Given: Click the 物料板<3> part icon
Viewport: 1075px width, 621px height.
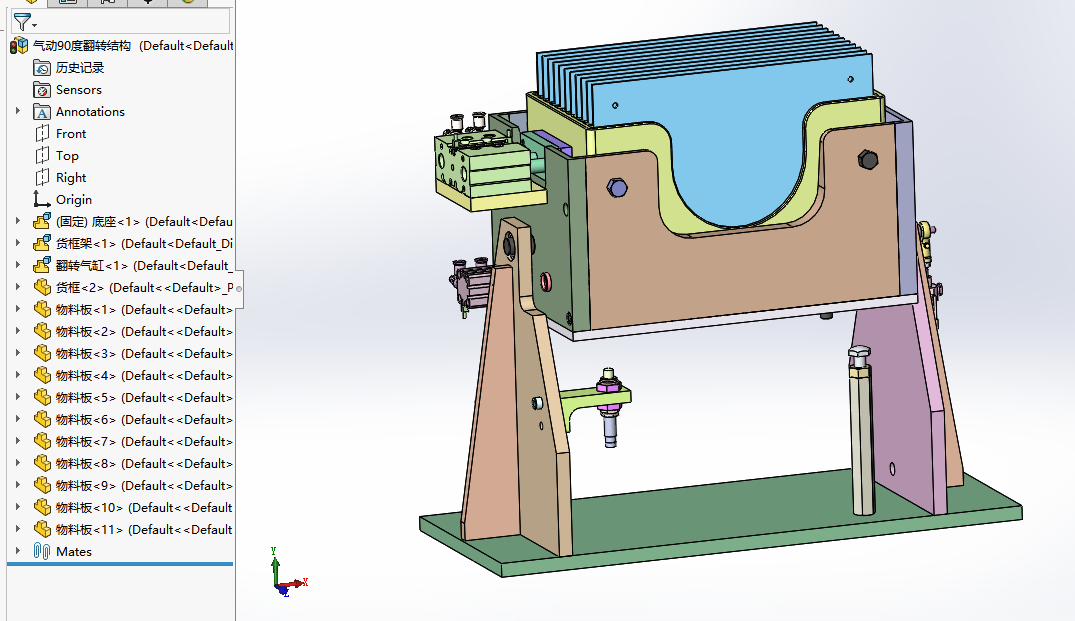Looking at the screenshot, I should (x=42, y=353).
